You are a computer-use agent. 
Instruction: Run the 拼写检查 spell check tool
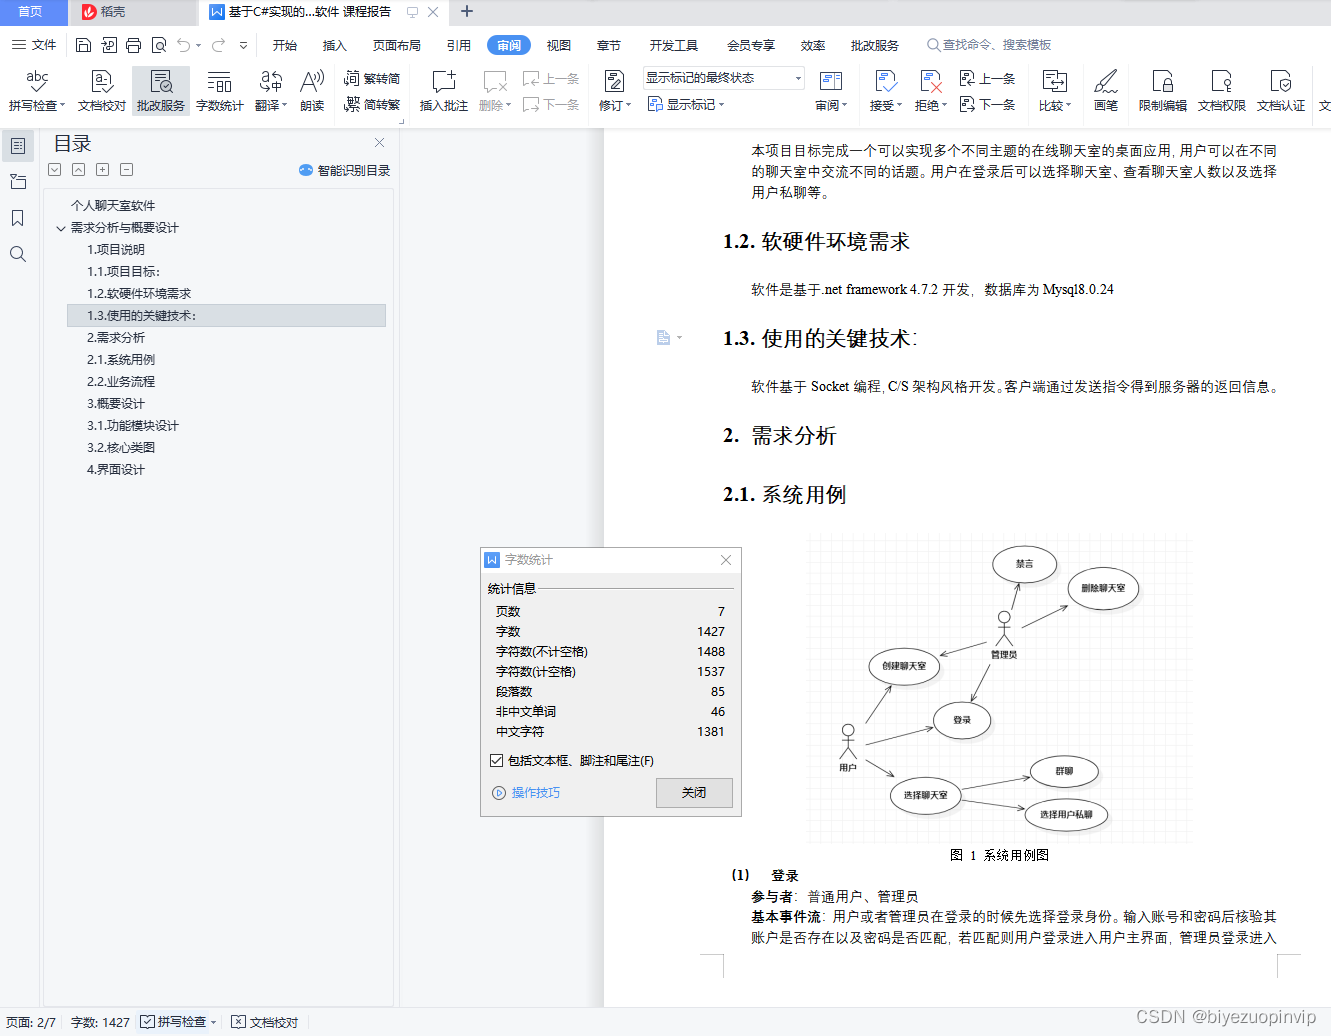[37, 90]
